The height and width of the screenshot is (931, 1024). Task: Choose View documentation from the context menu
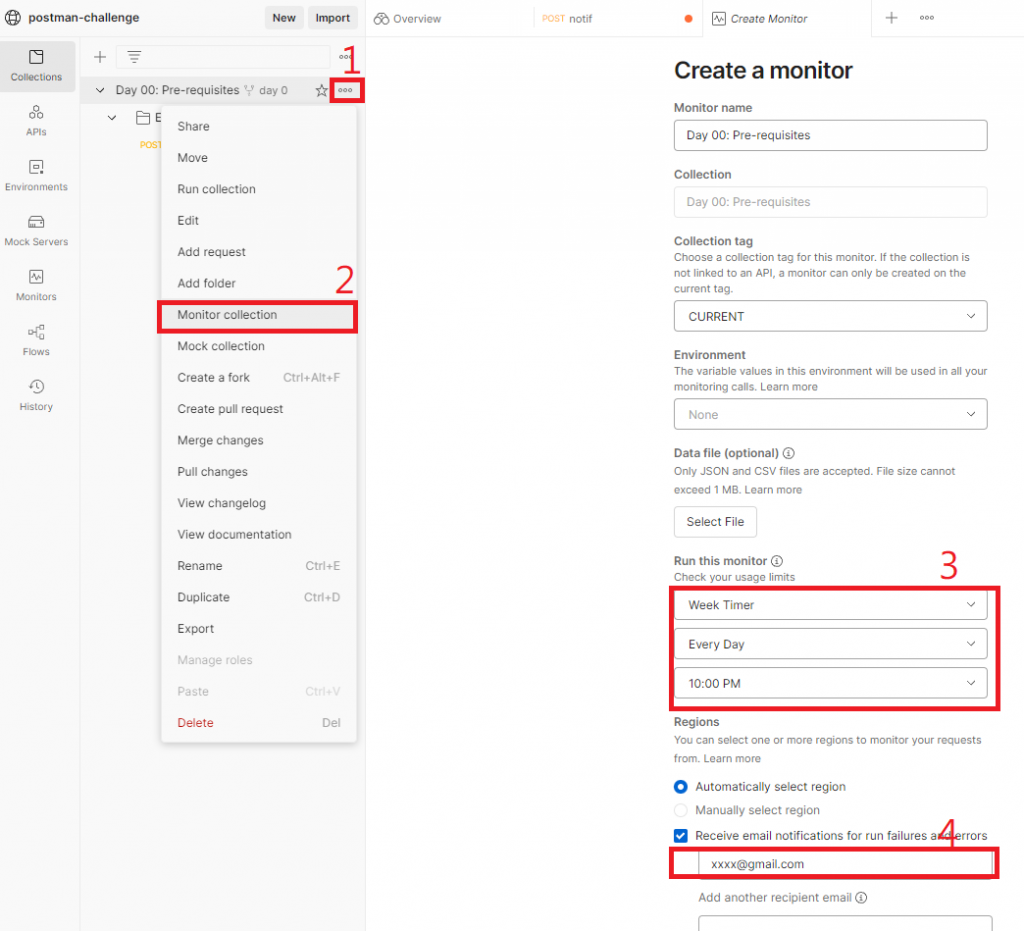[259, 534]
